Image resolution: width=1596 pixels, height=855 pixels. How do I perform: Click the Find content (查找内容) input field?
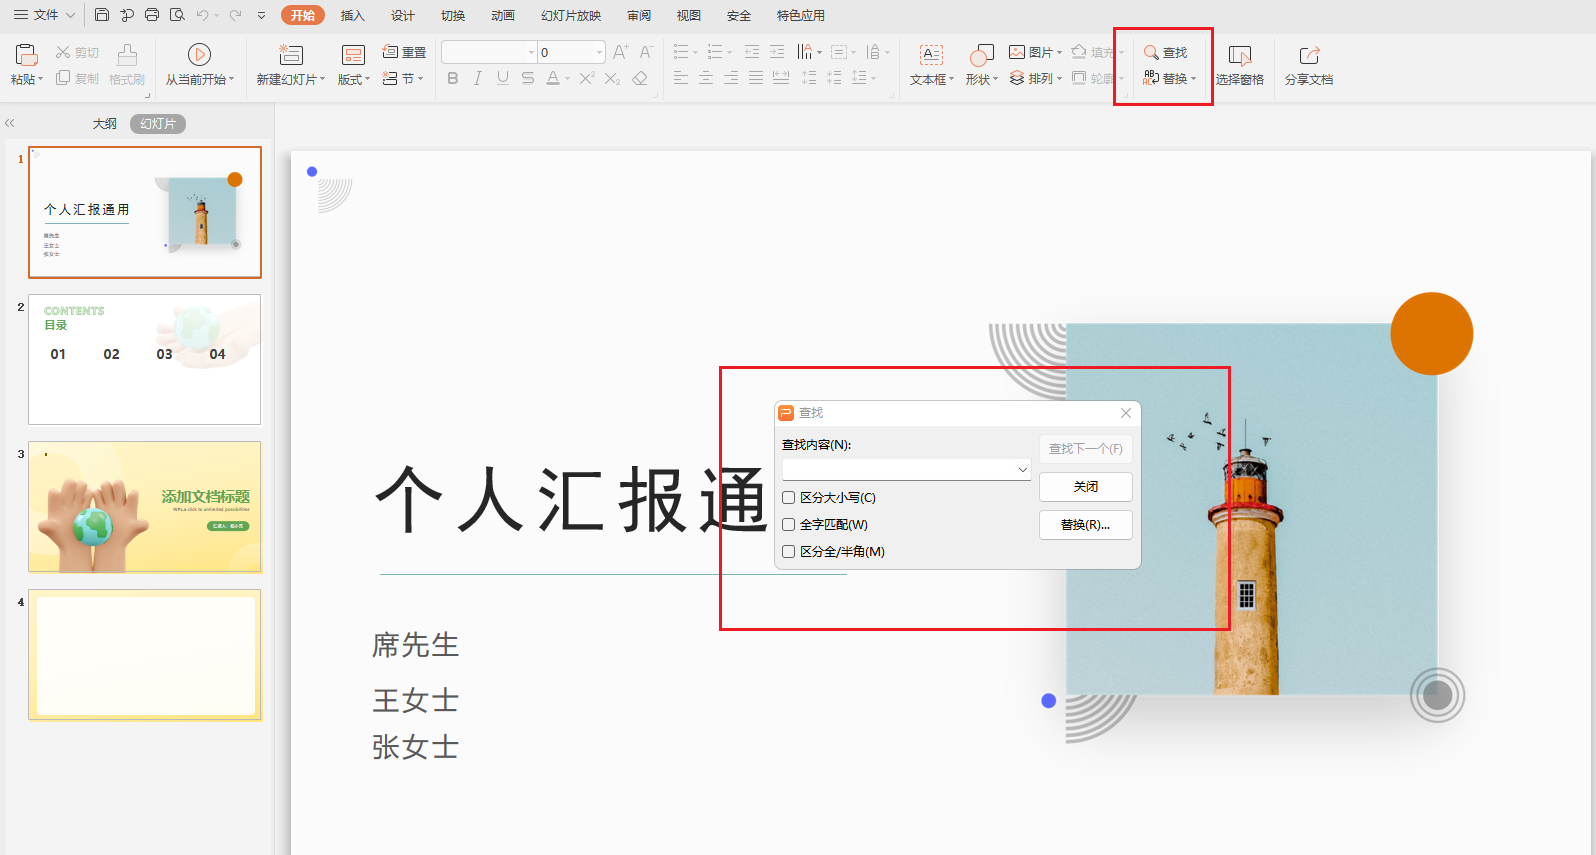(906, 469)
